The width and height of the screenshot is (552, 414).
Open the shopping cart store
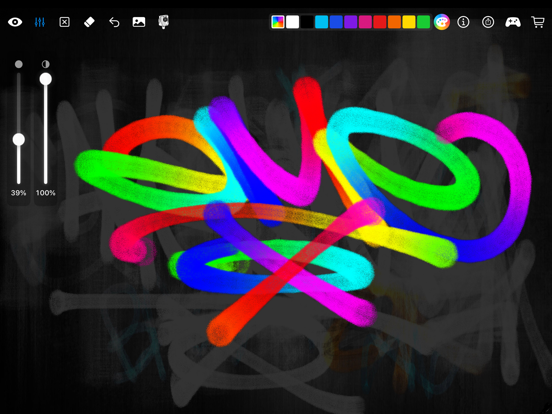[x=538, y=22]
